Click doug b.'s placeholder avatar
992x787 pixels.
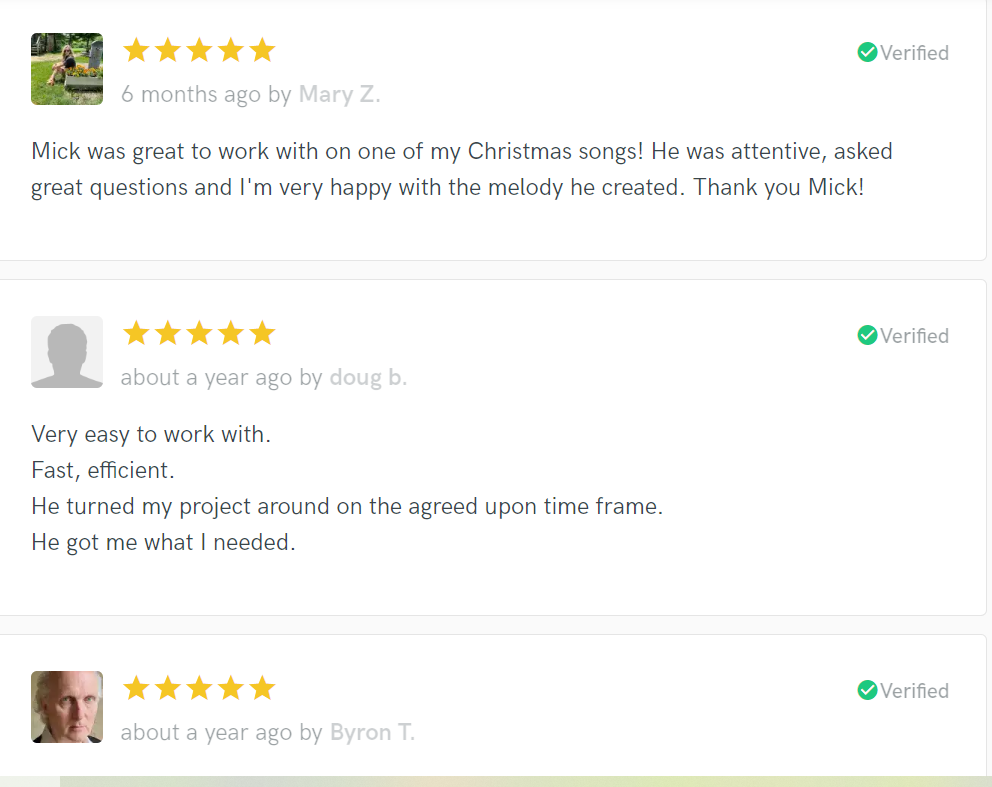tap(67, 352)
